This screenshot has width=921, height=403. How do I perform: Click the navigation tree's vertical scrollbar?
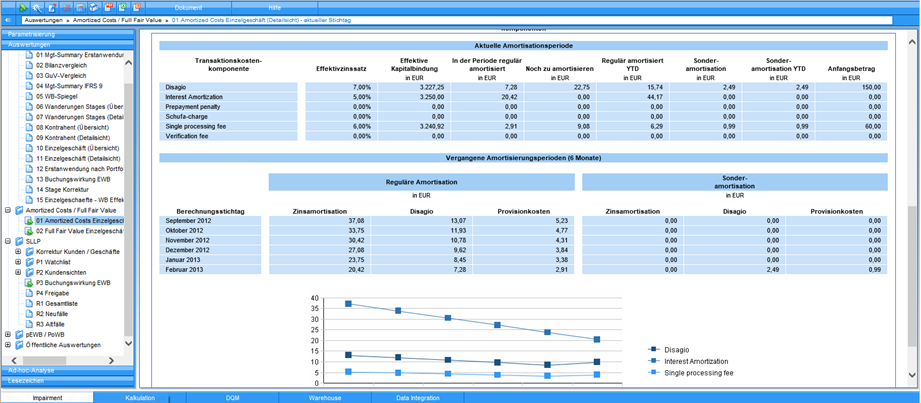127,200
